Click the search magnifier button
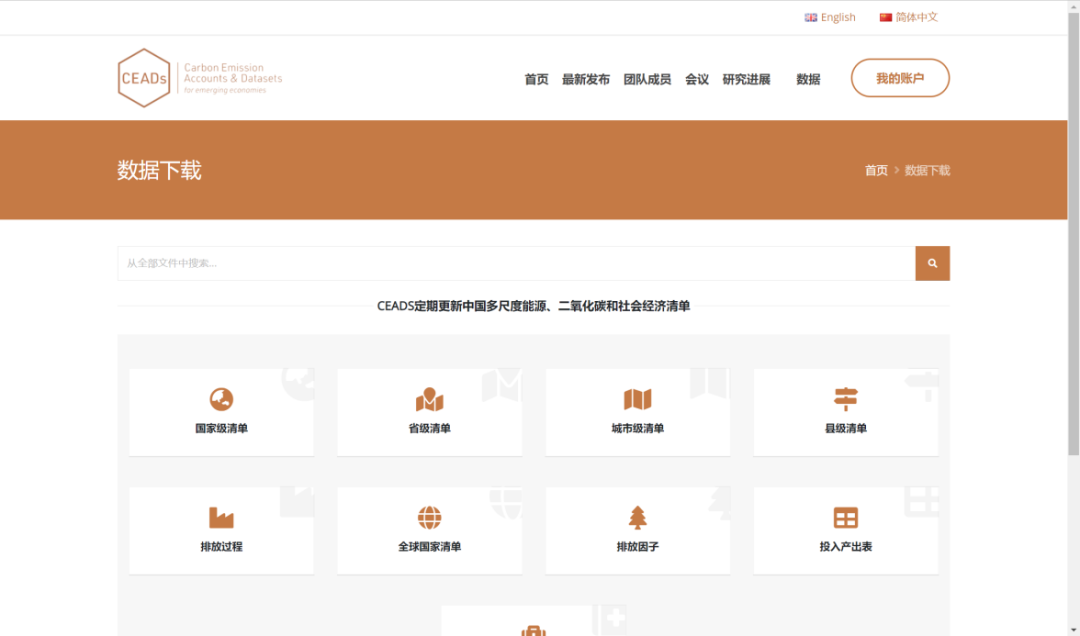1080x636 pixels. coord(932,263)
